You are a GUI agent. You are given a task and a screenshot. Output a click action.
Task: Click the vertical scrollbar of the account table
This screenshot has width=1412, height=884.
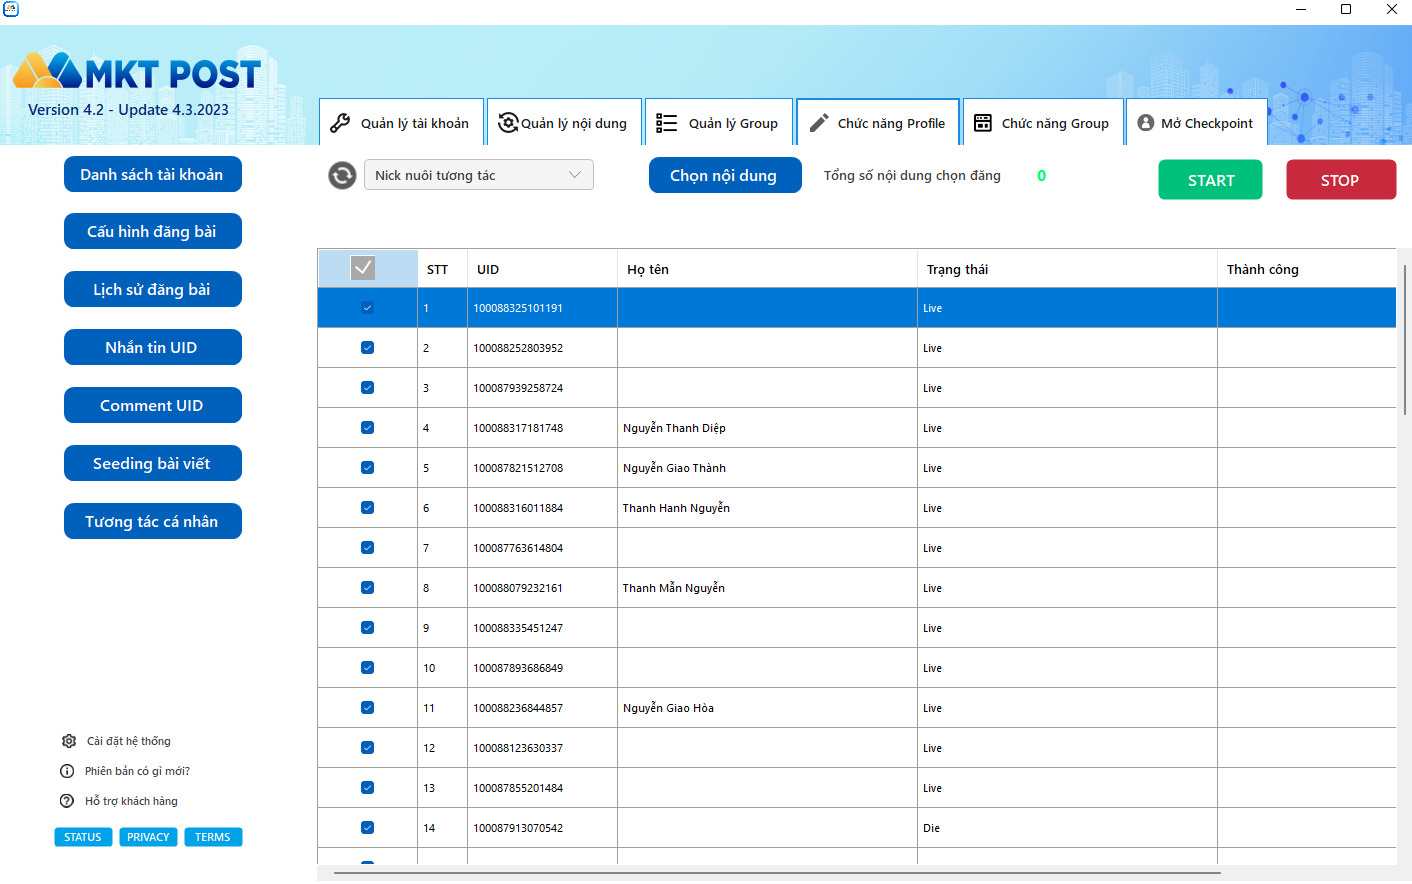click(x=1405, y=340)
